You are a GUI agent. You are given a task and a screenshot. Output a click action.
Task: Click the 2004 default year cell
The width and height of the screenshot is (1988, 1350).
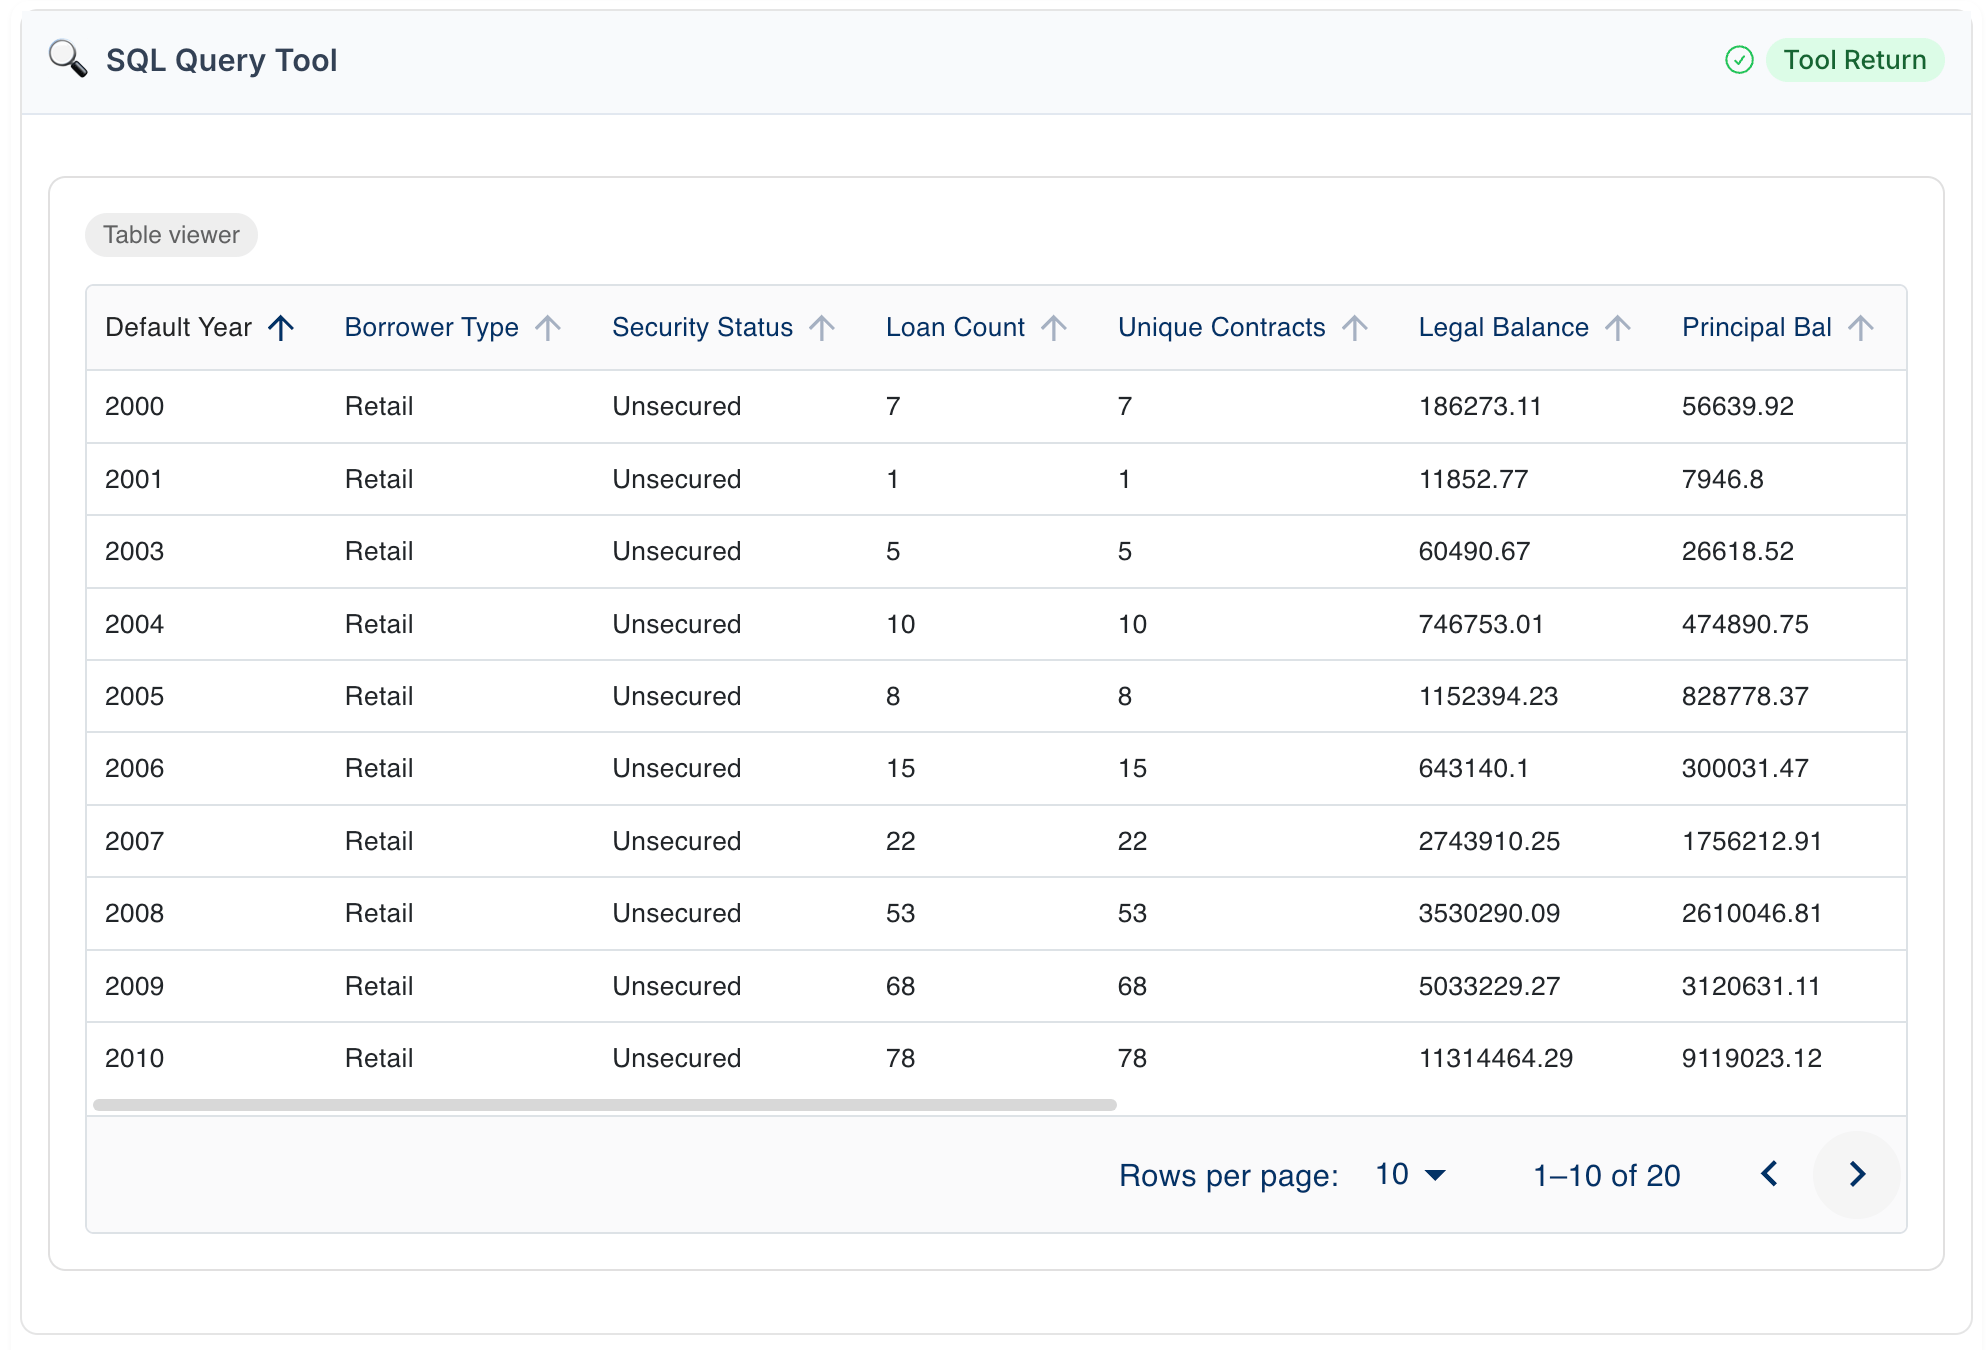[x=134, y=624]
